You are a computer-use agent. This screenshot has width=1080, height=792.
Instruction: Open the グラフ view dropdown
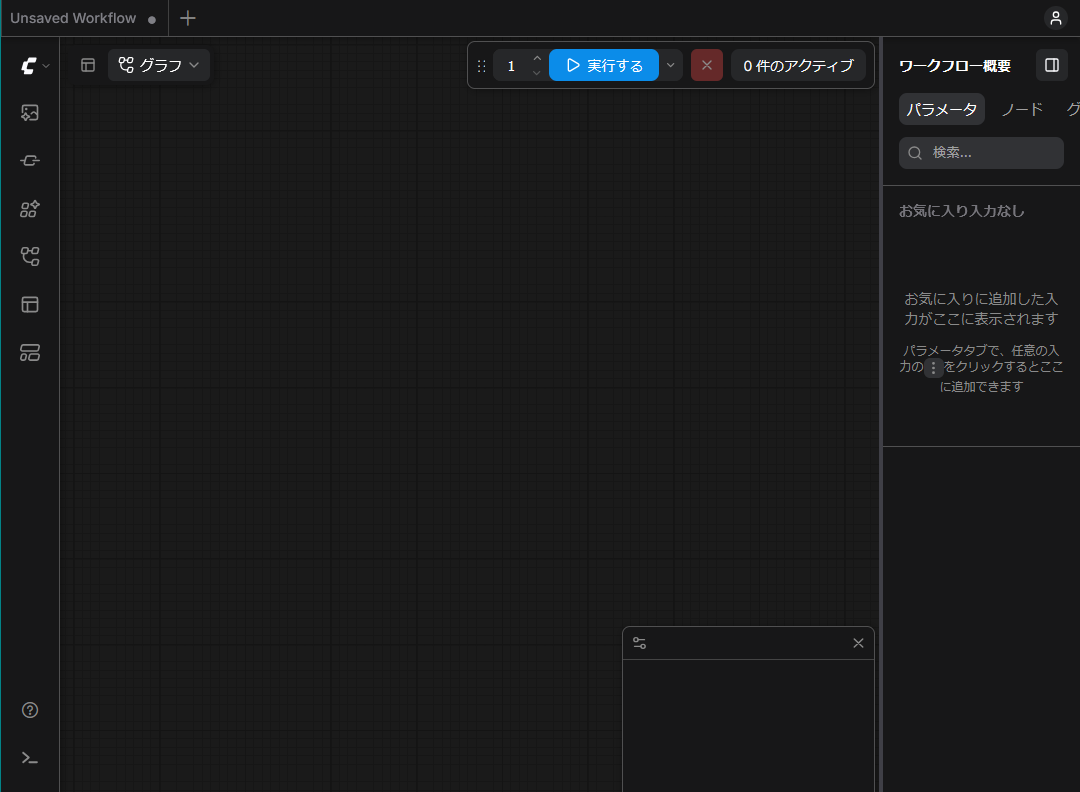(x=159, y=65)
